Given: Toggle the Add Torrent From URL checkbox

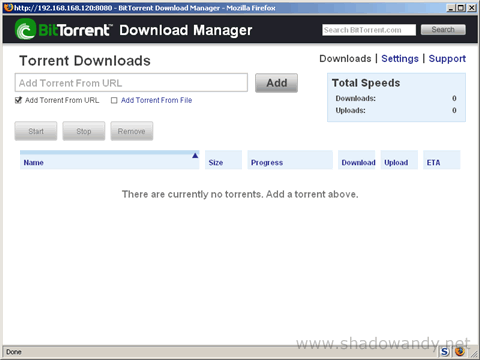Looking at the screenshot, I should (18, 100).
